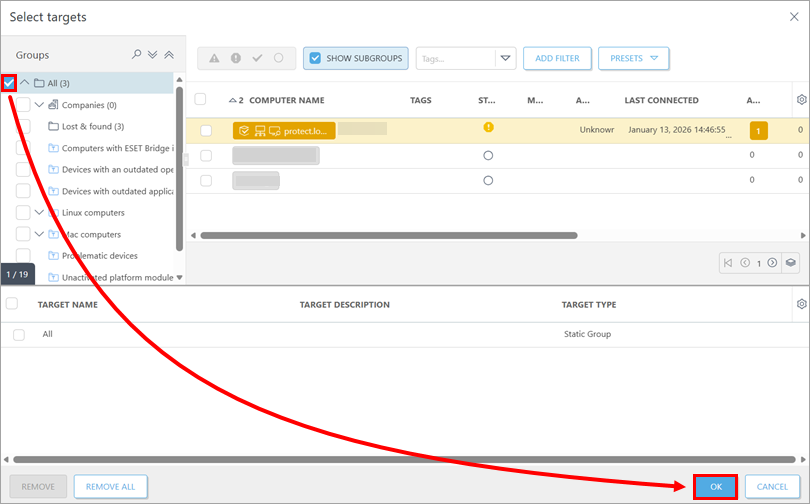Open the Tags dropdown arrow

506,59
